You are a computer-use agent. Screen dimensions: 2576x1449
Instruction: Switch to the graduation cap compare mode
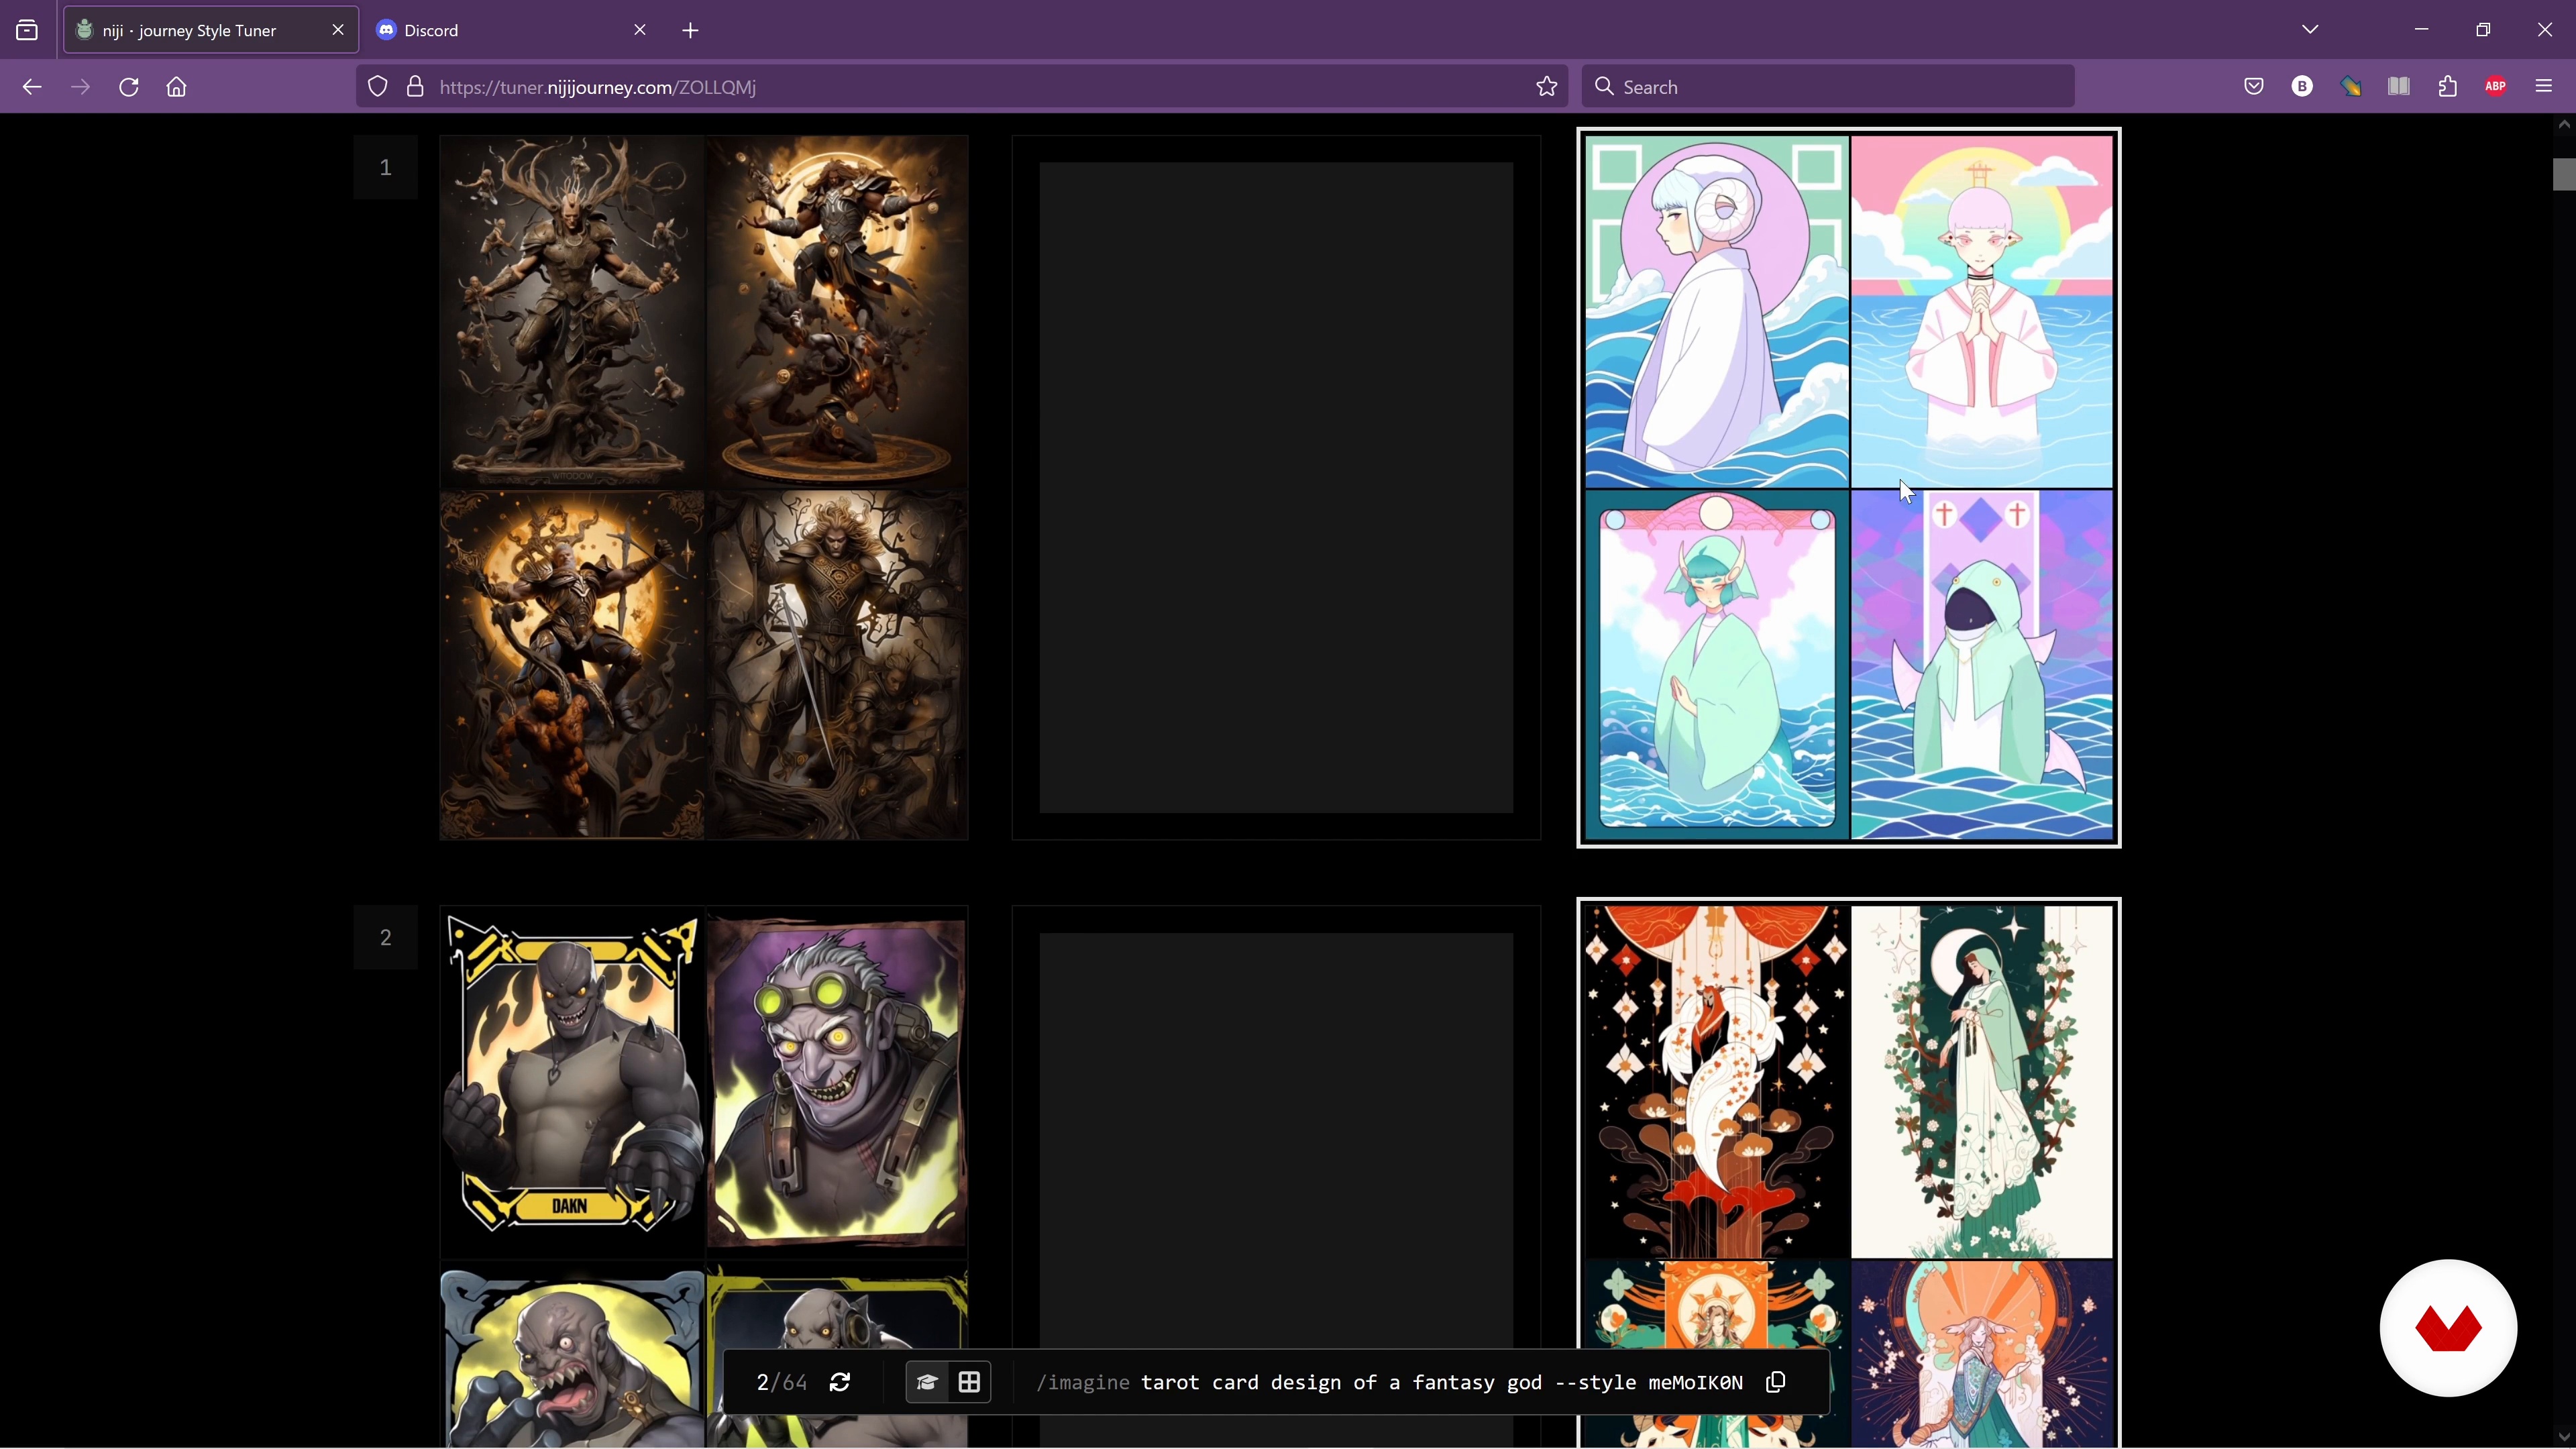pos(927,1382)
